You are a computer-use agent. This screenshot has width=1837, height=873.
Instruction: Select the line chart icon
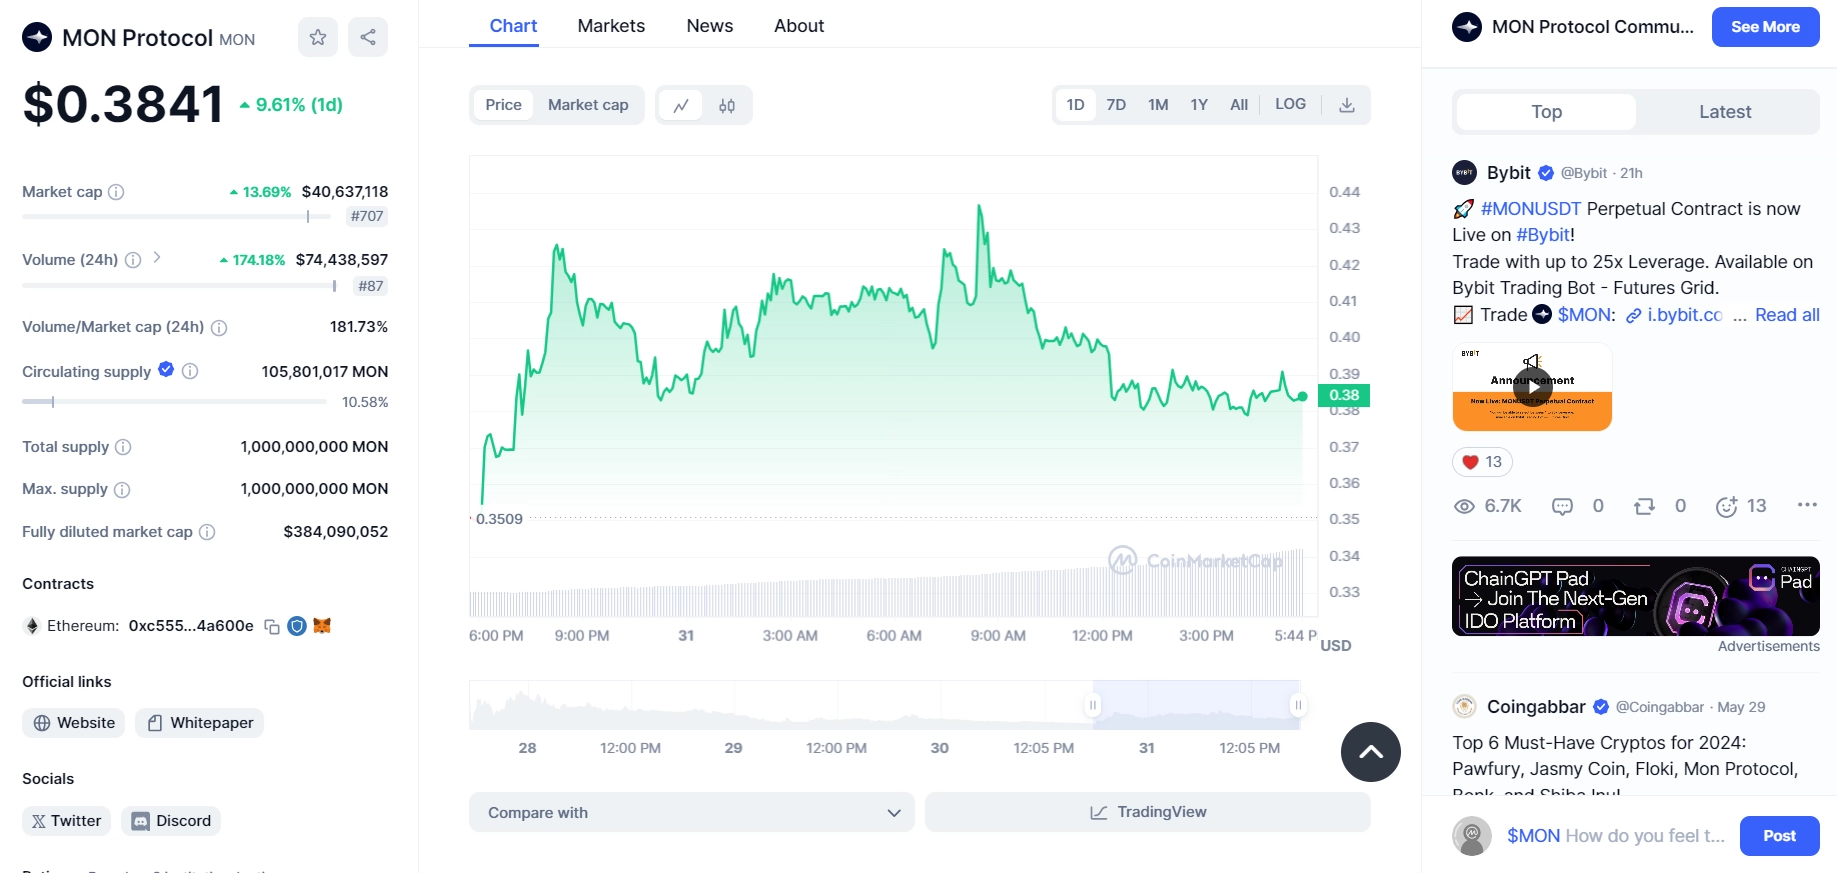681,105
